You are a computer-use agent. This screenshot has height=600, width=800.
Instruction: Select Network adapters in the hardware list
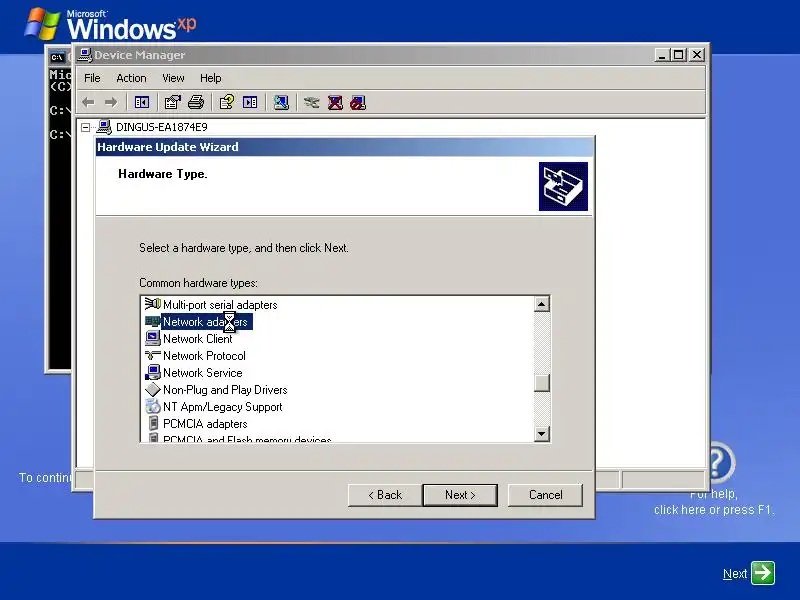click(x=207, y=321)
